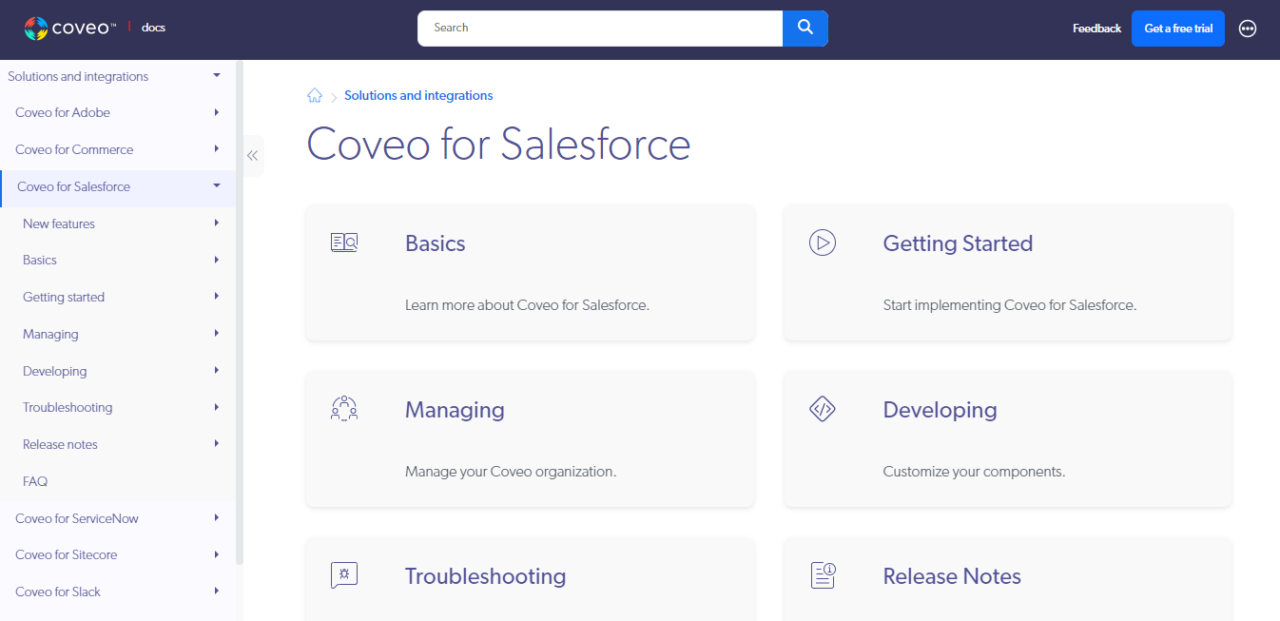The width and height of the screenshot is (1280, 621).
Task: Open the Basics card via its book icon
Action: (344, 241)
